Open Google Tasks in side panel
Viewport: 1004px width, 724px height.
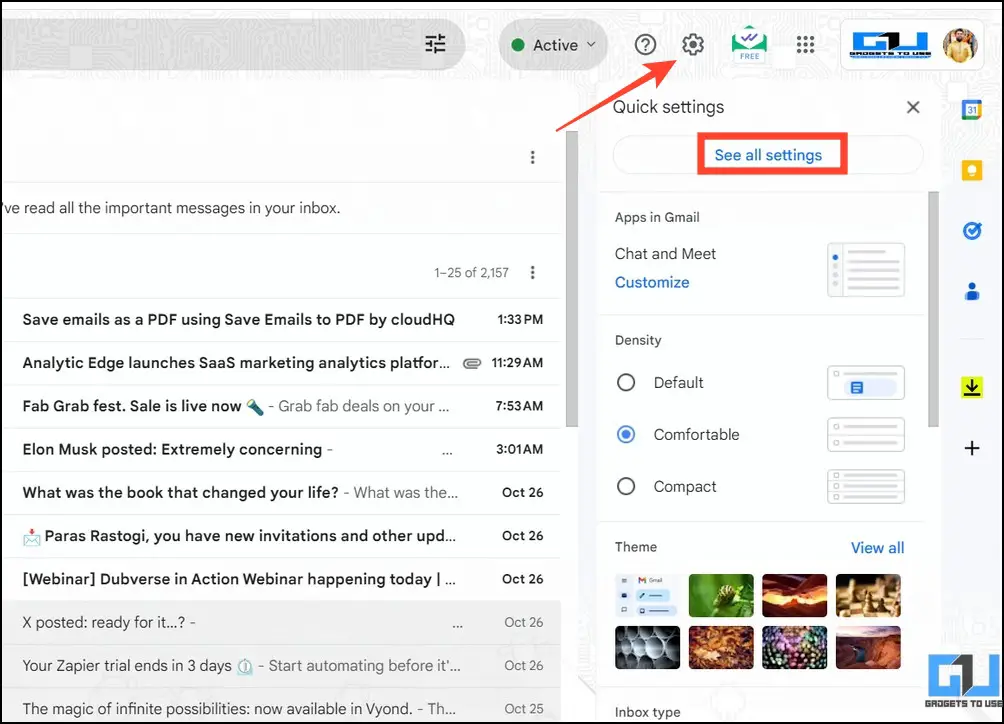click(x=972, y=230)
